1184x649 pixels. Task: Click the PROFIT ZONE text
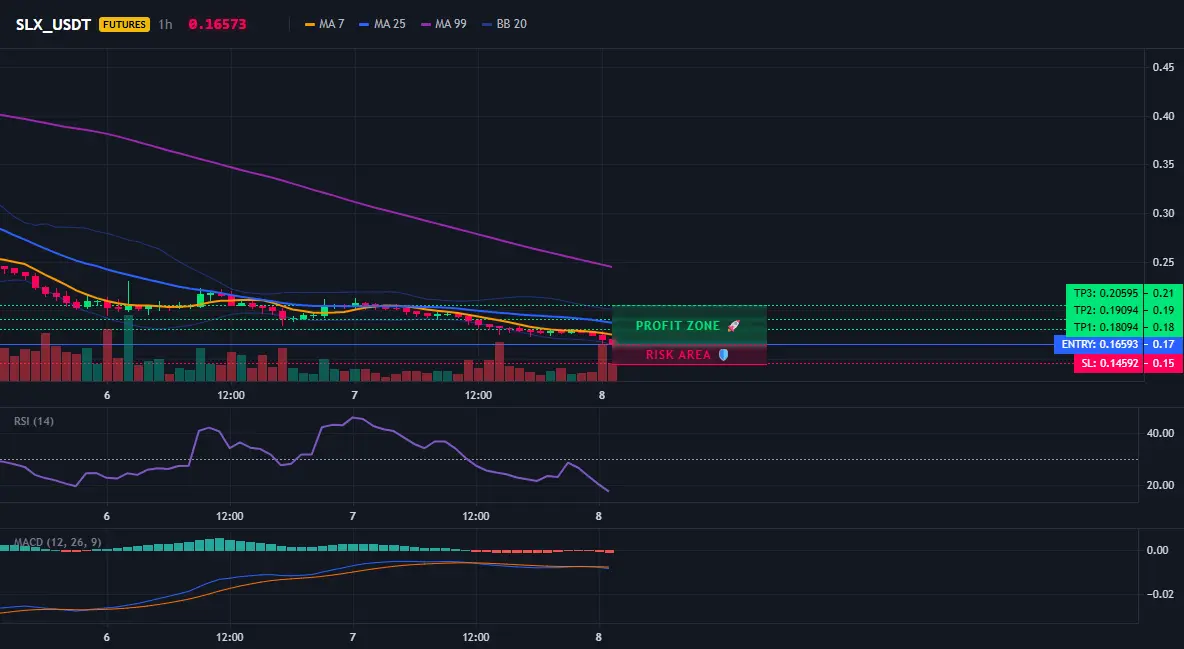(x=678, y=326)
